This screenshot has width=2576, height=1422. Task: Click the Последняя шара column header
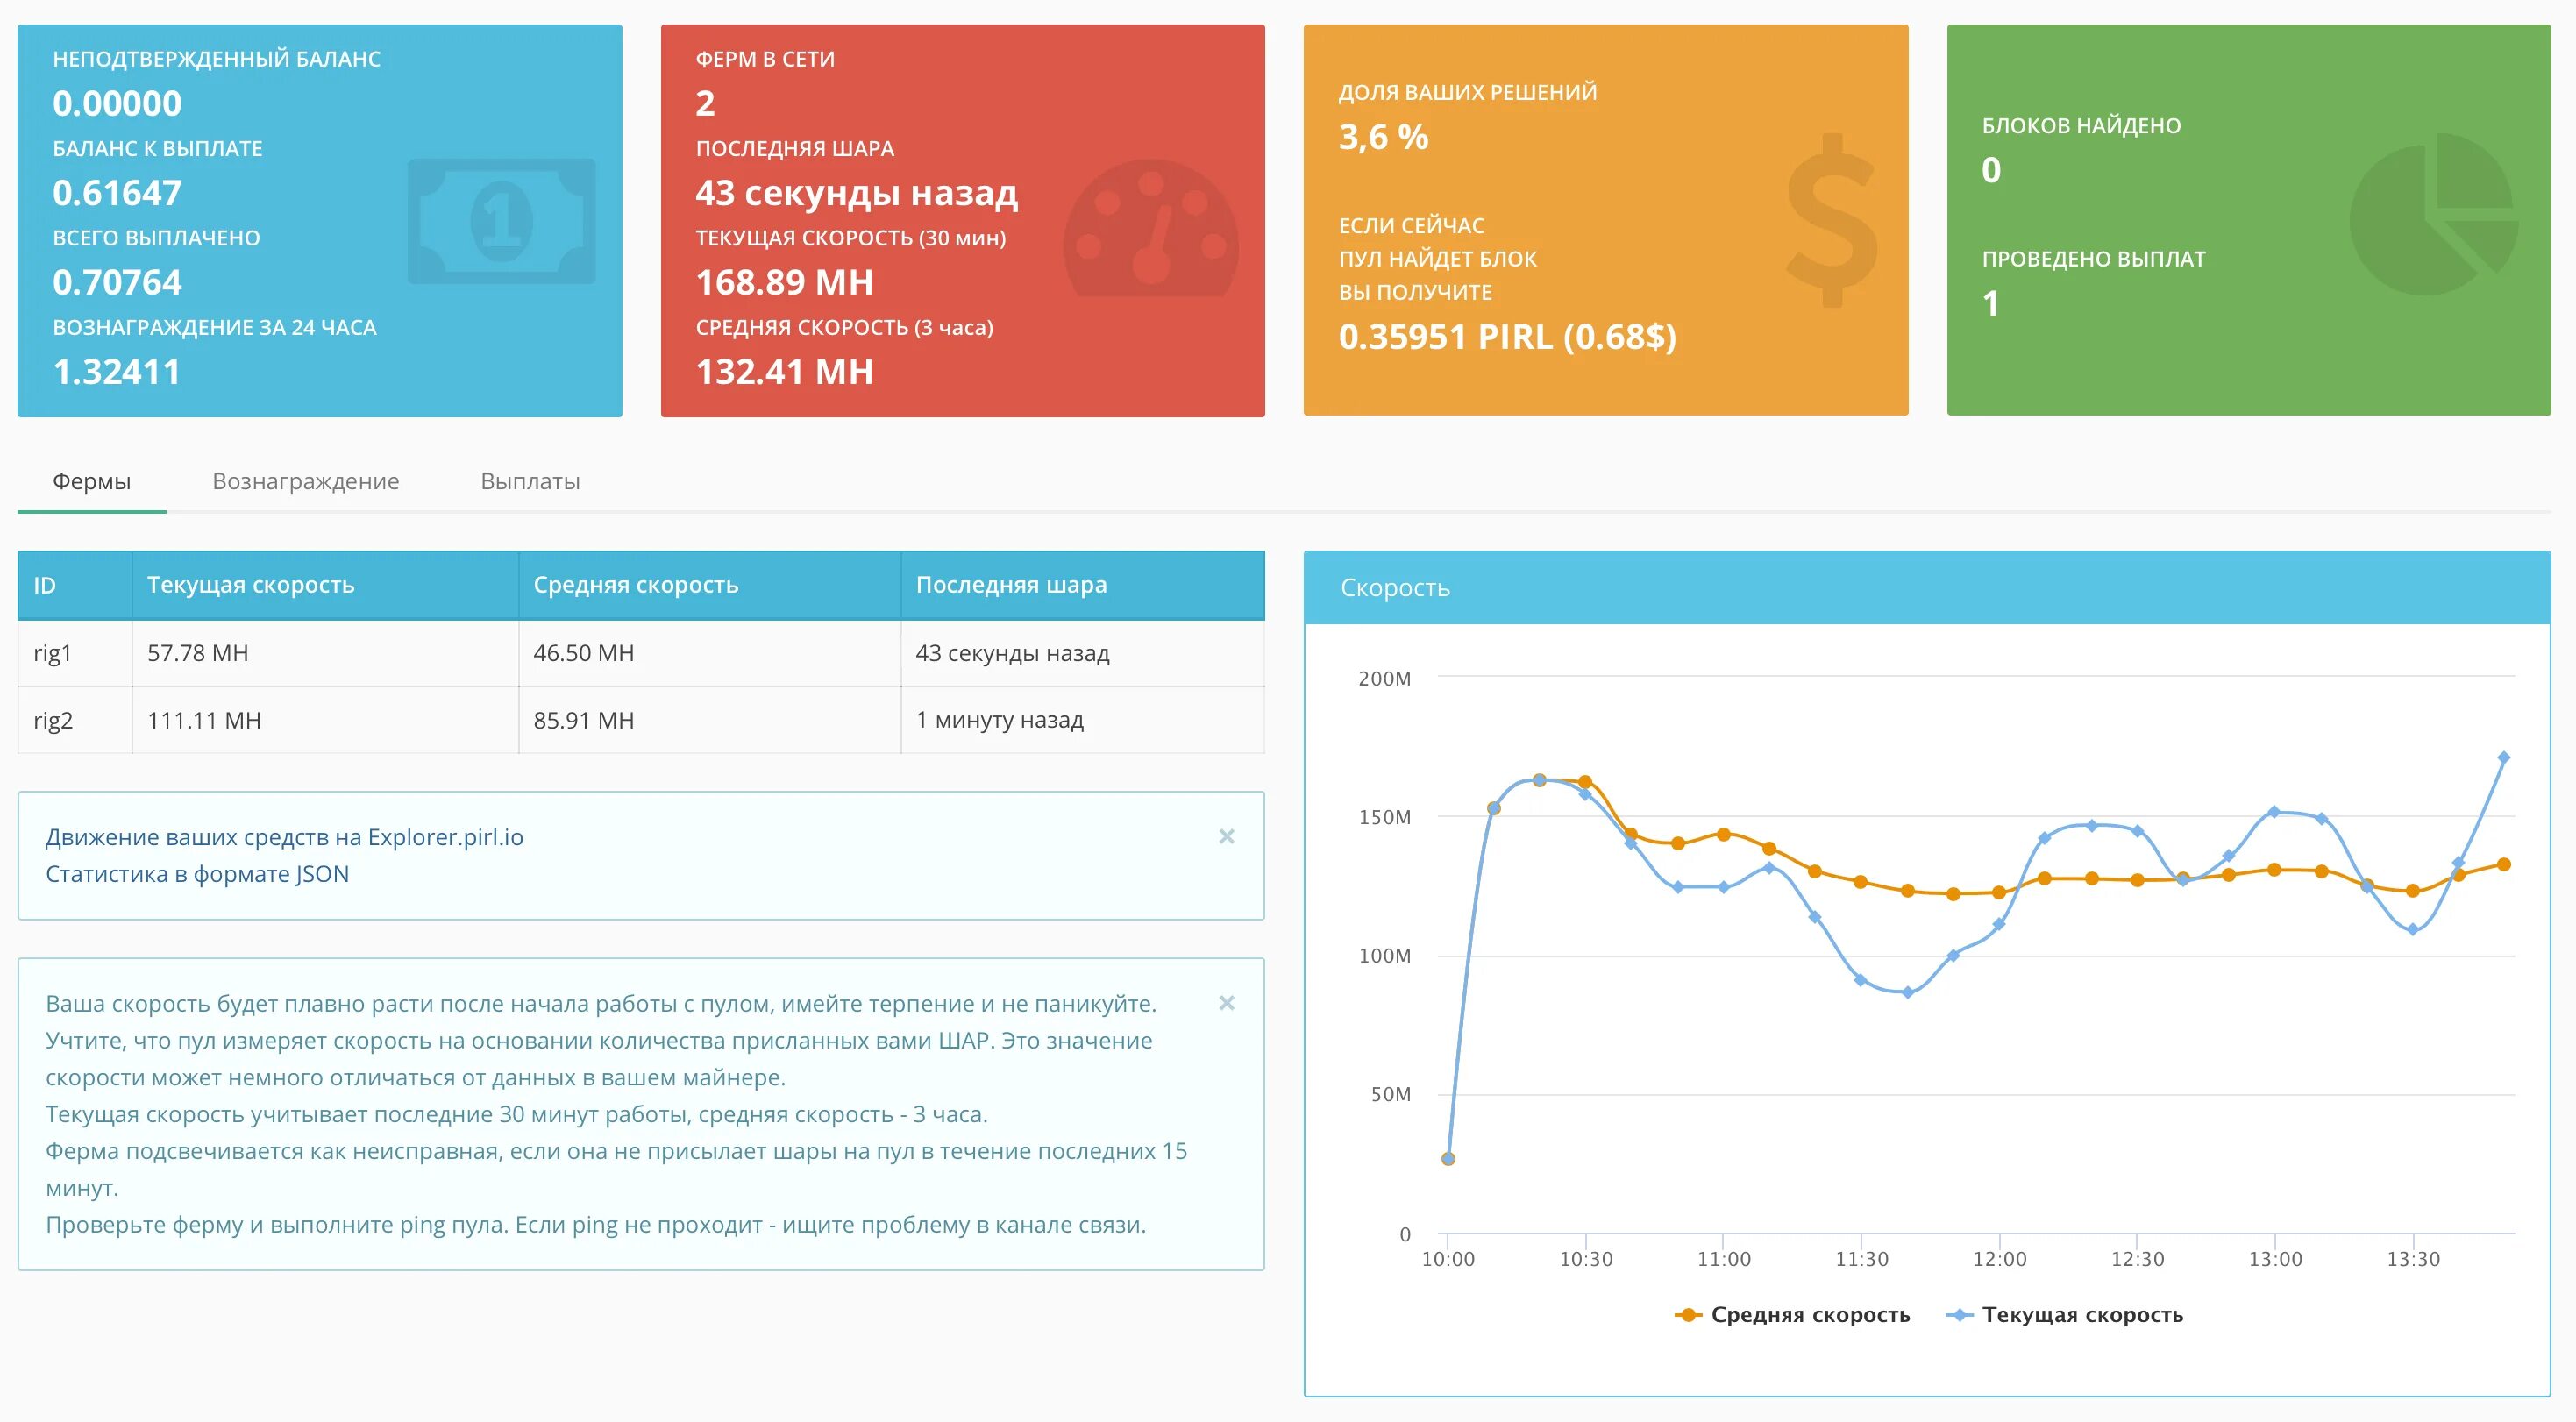pyautogui.click(x=1011, y=585)
